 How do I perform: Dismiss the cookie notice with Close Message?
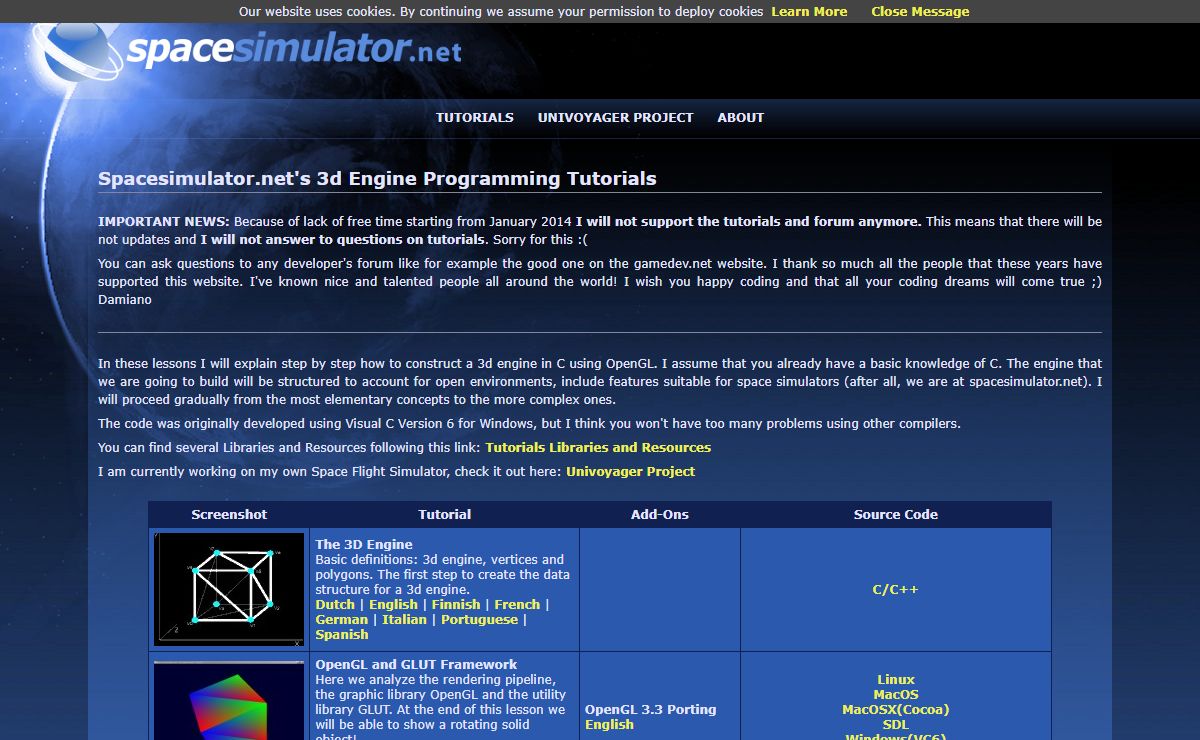click(920, 12)
